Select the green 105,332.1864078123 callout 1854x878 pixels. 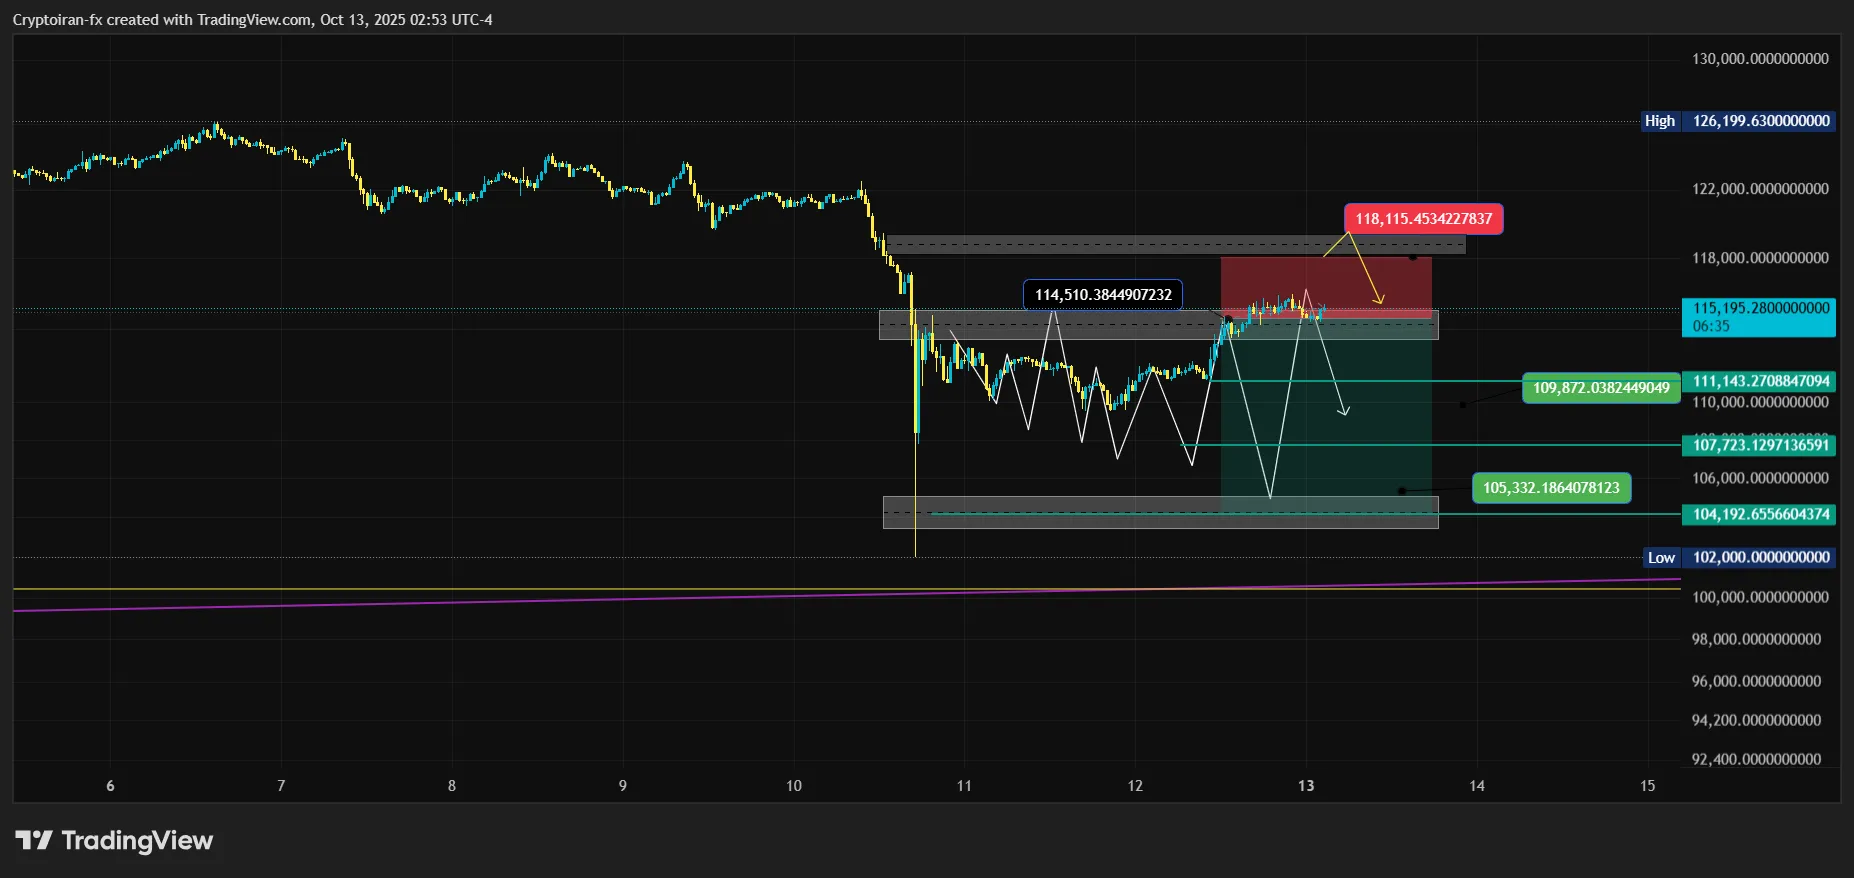pyautogui.click(x=1550, y=488)
